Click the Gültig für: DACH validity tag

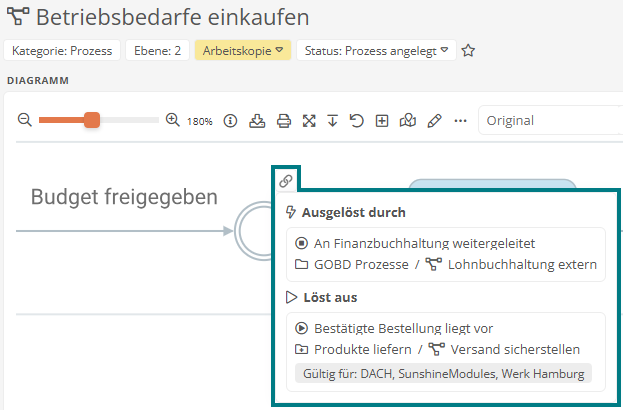(x=443, y=373)
